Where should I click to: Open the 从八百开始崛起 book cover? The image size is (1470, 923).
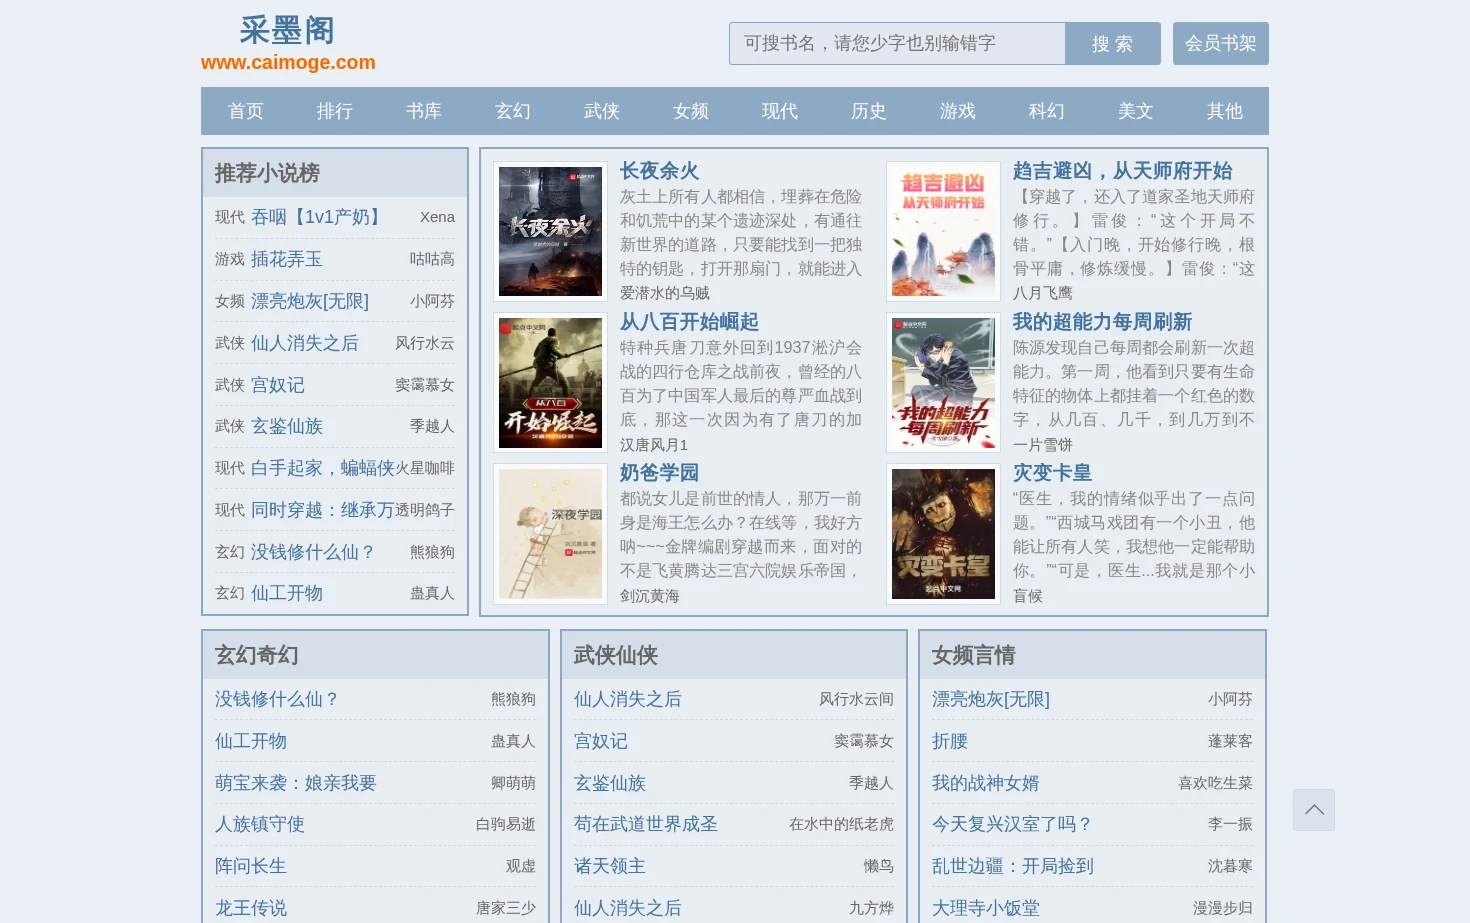coord(550,382)
